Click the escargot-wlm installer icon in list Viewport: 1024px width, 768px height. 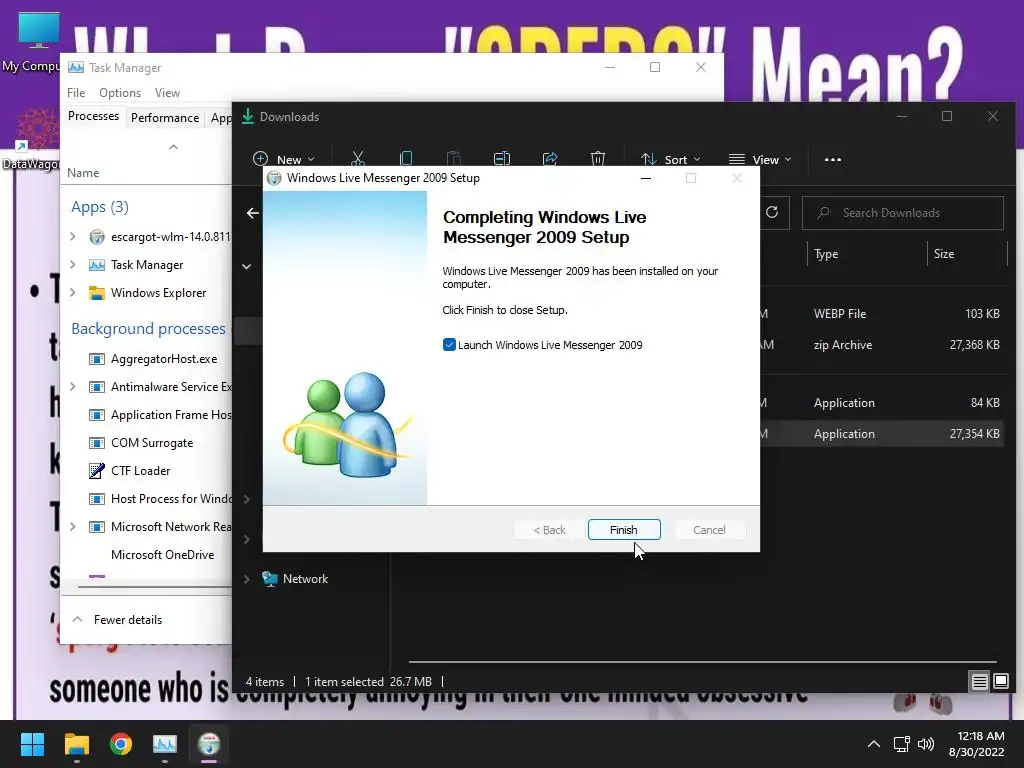click(x=97, y=236)
